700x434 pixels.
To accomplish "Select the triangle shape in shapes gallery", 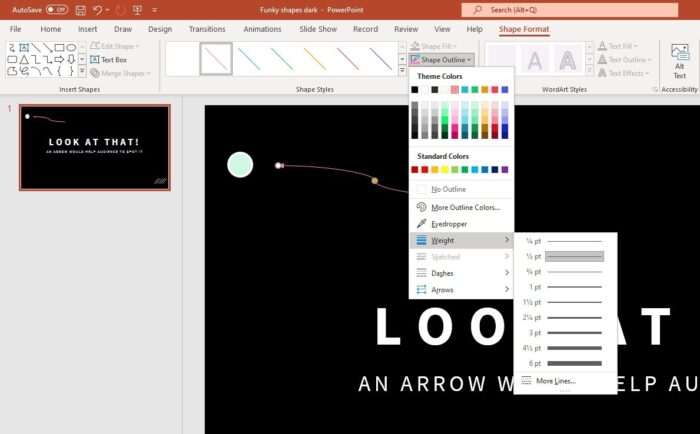I will click(24, 59).
